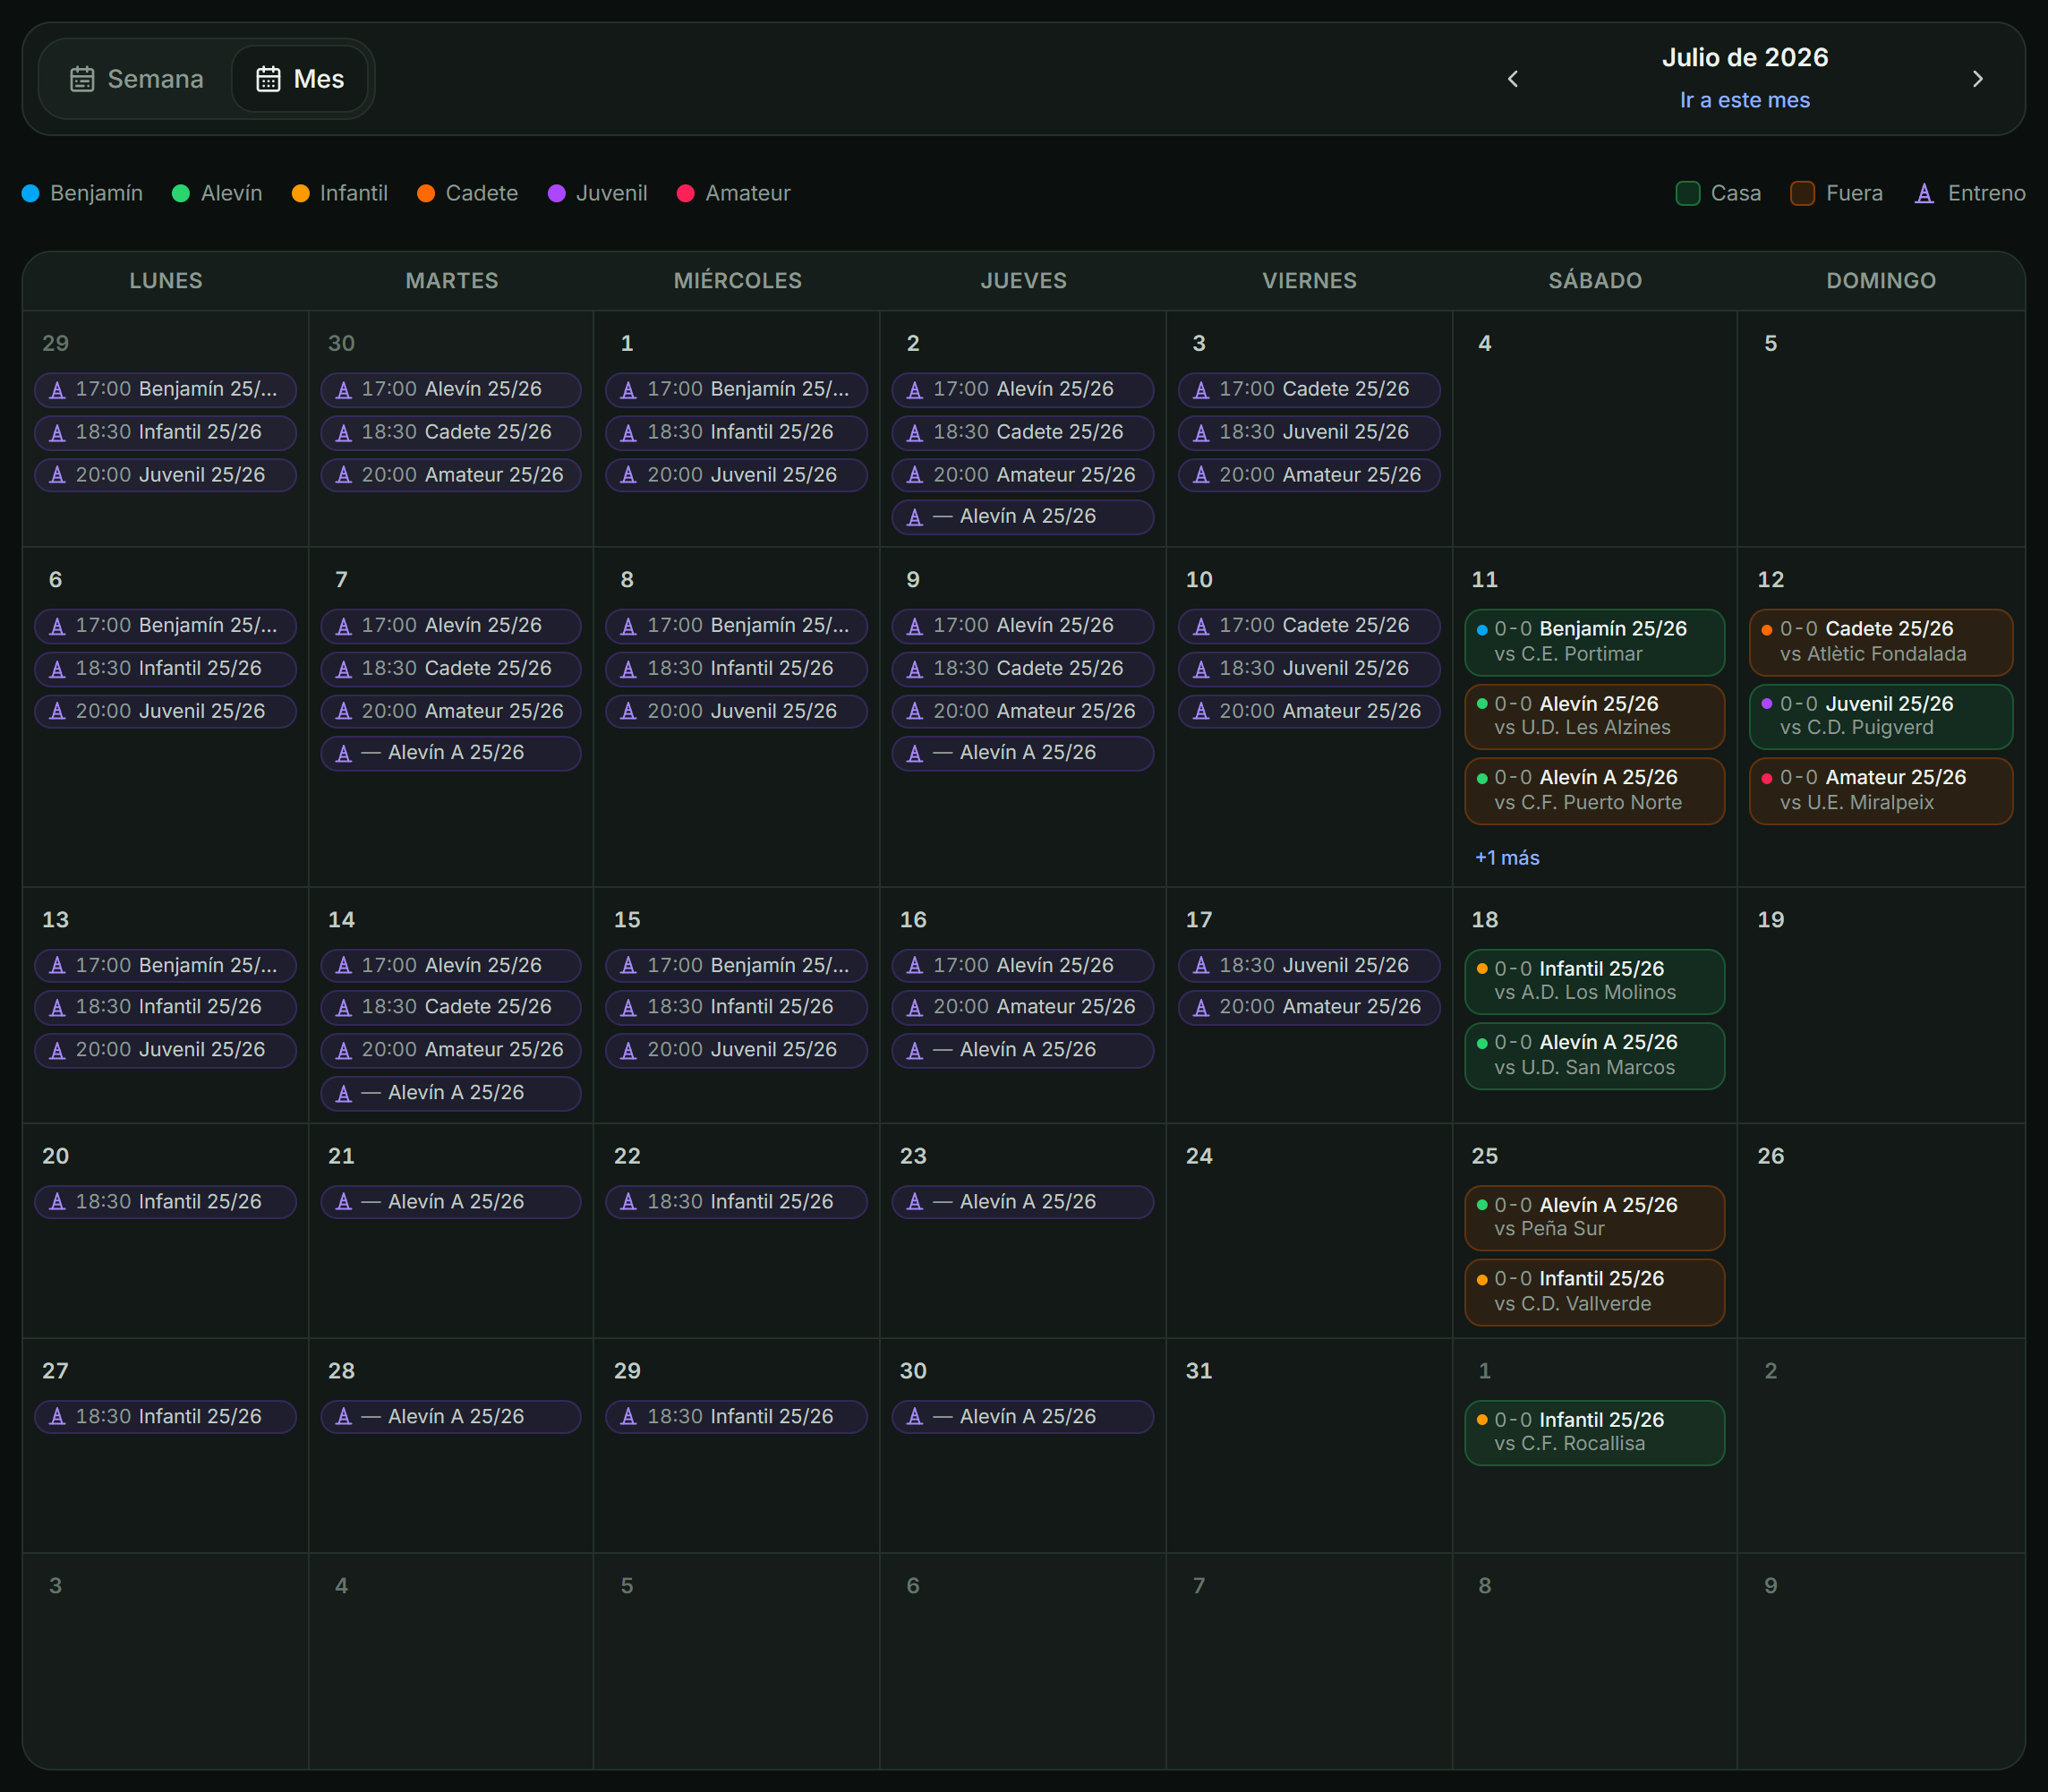Click cone icon of 18:30 Juvenil on Friday 17

coord(1201,966)
